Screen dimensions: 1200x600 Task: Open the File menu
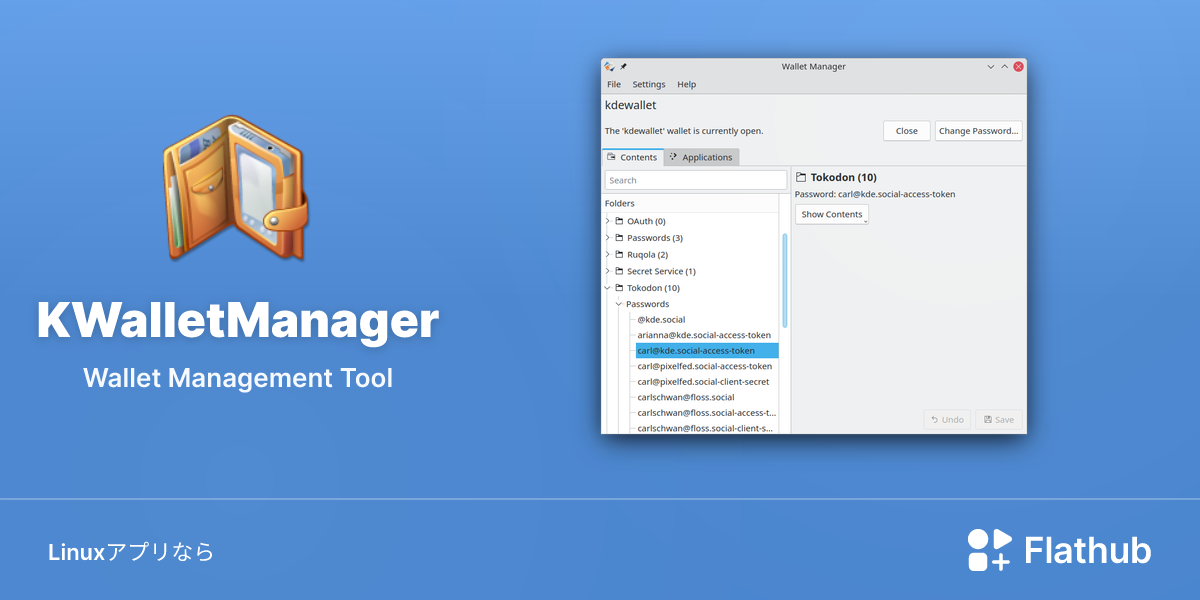tap(614, 85)
